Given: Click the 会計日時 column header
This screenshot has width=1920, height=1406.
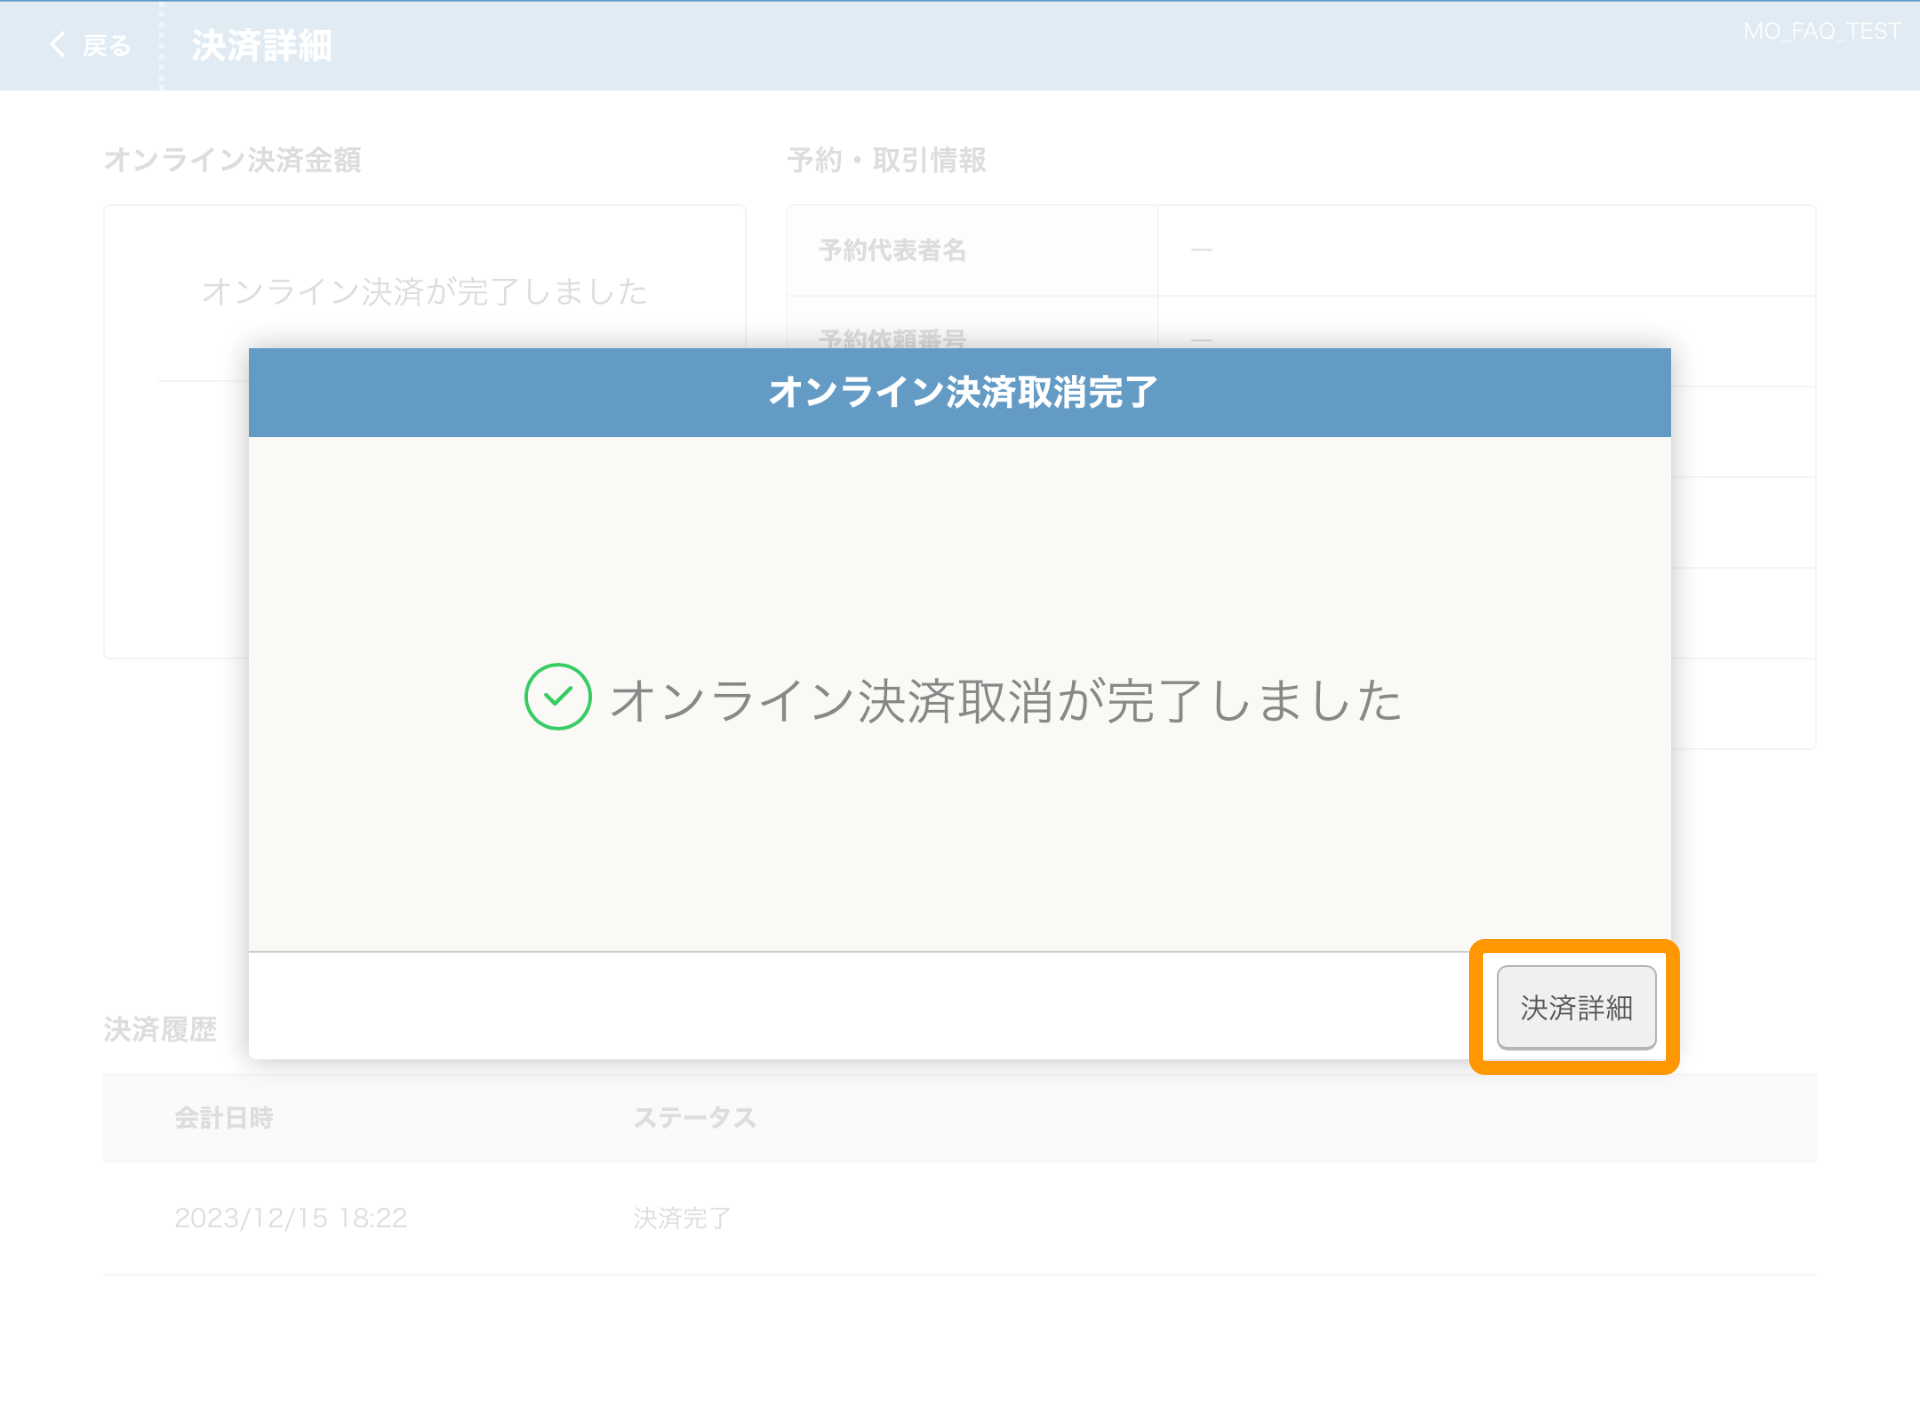Looking at the screenshot, I should click(223, 1118).
